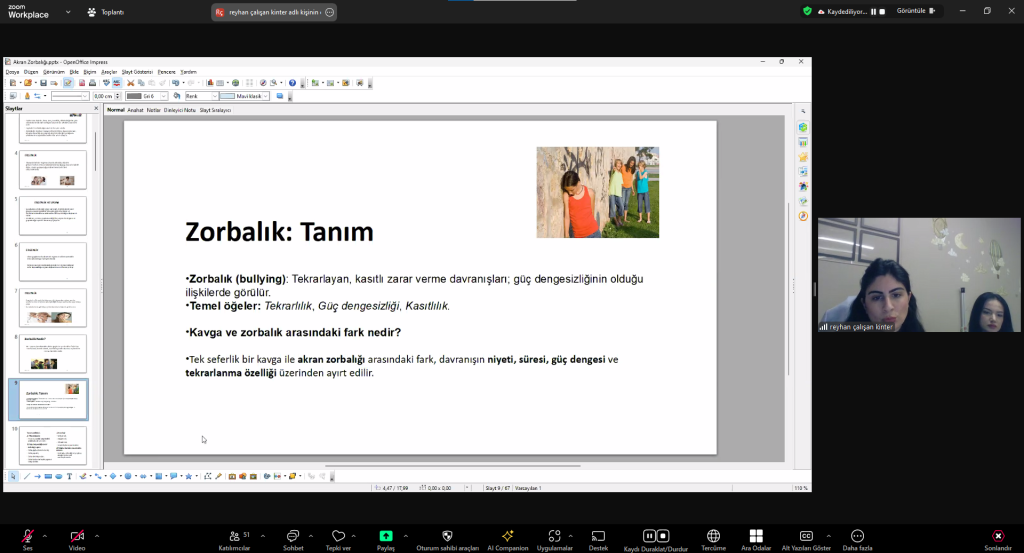Click Kaydı Duraklat/Durdur recording button

point(656,536)
